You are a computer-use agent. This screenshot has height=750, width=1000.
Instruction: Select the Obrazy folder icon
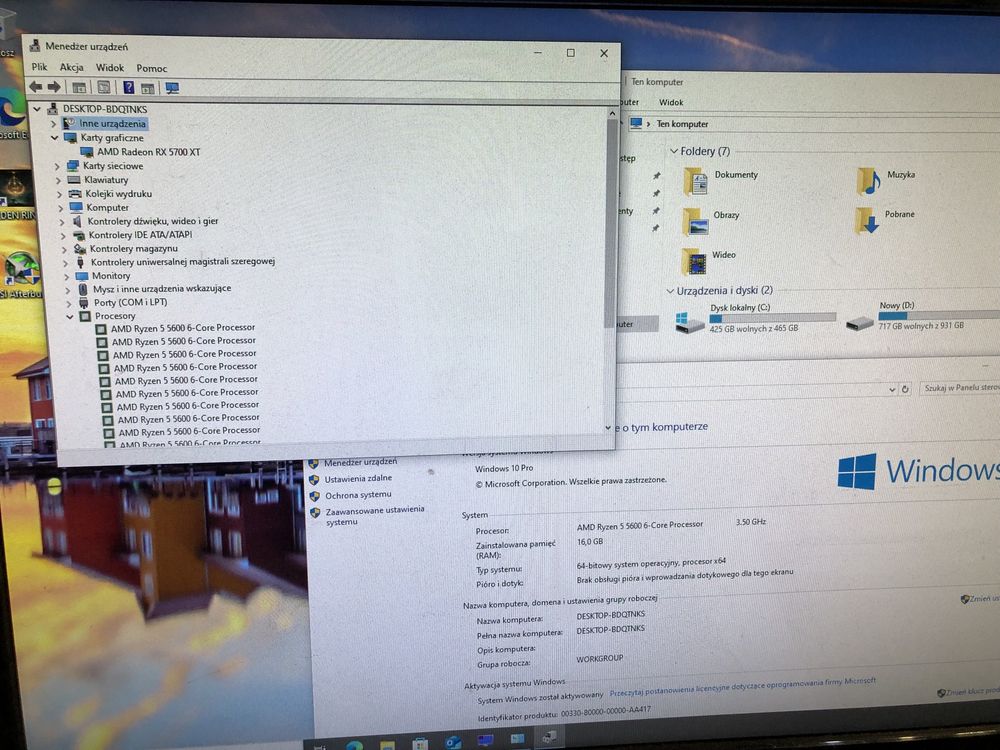pyautogui.click(x=695, y=222)
